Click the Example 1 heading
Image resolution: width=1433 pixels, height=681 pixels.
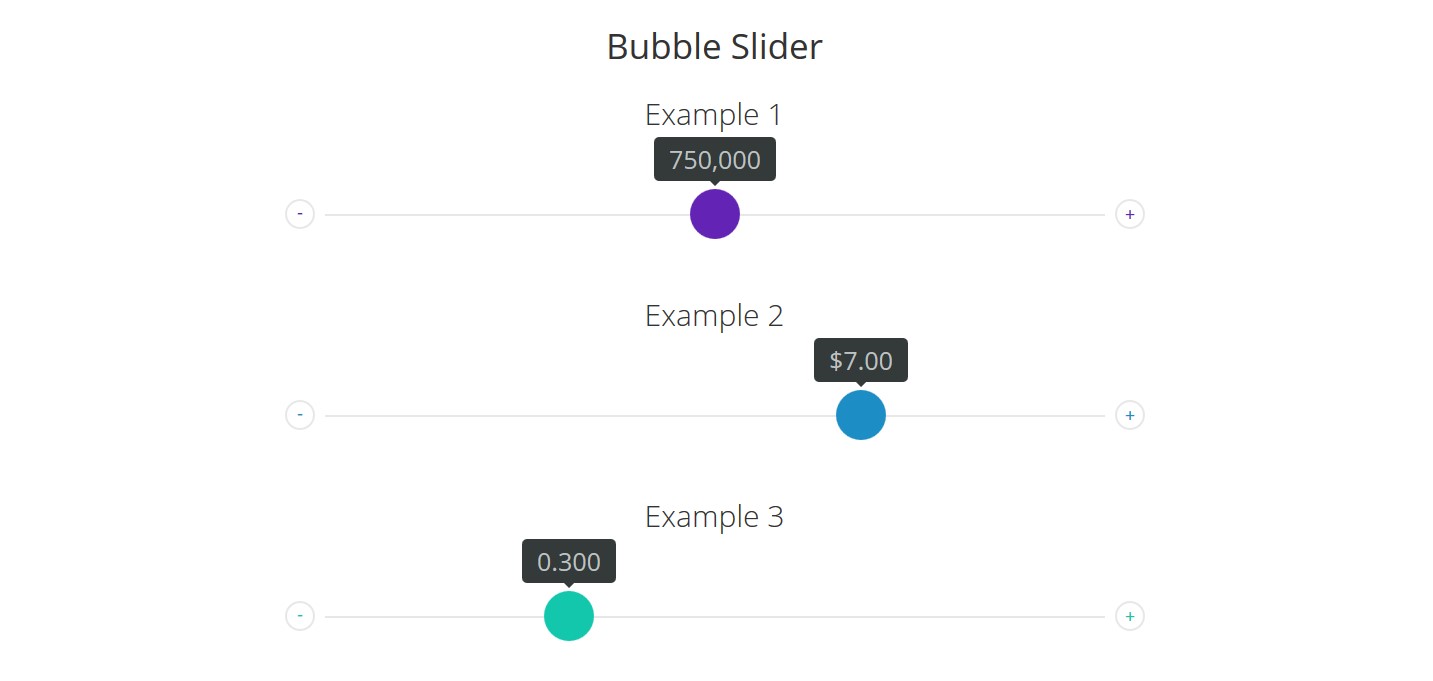[x=714, y=115]
